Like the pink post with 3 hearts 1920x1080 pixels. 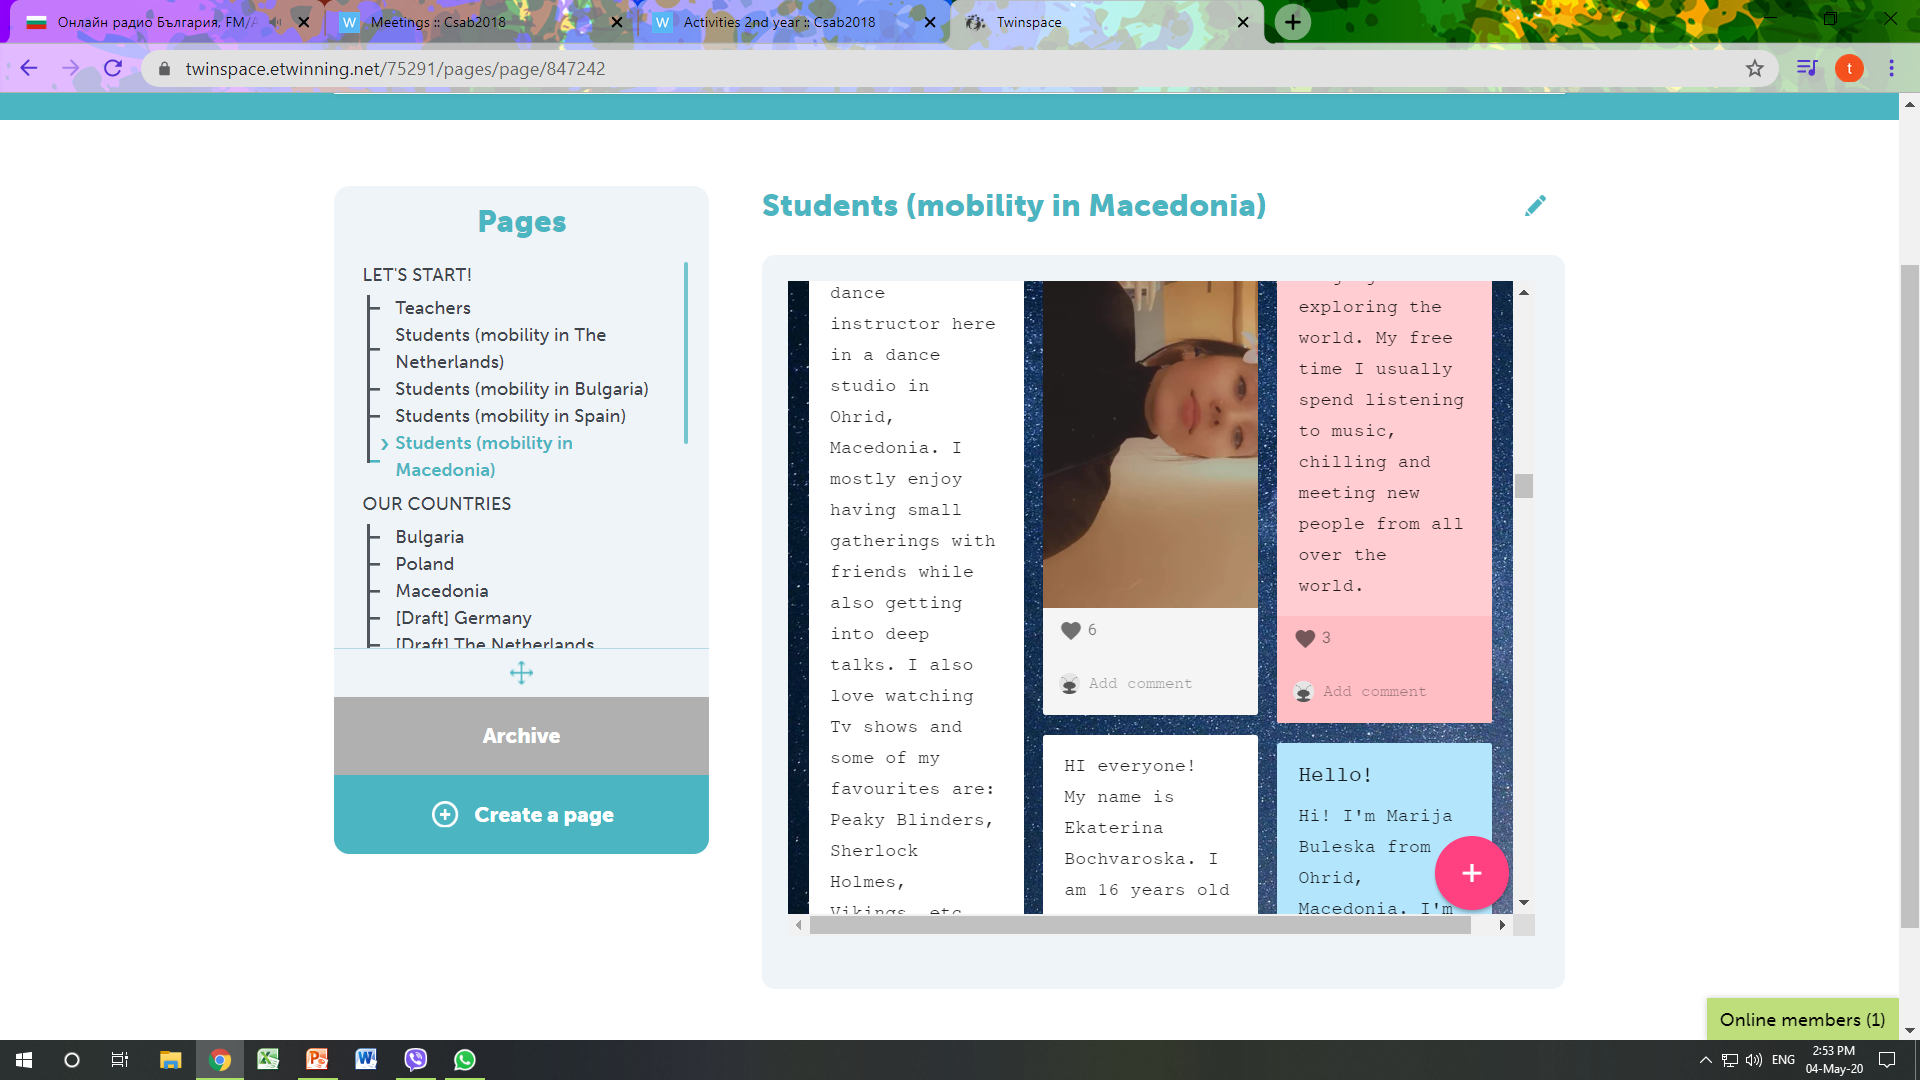pos(1305,638)
